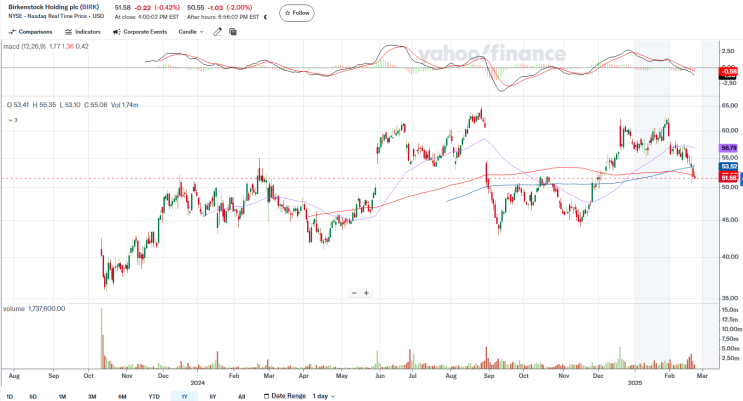
Task: Click the volume 1,737,600.00 label
Action: [x=34, y=309]
